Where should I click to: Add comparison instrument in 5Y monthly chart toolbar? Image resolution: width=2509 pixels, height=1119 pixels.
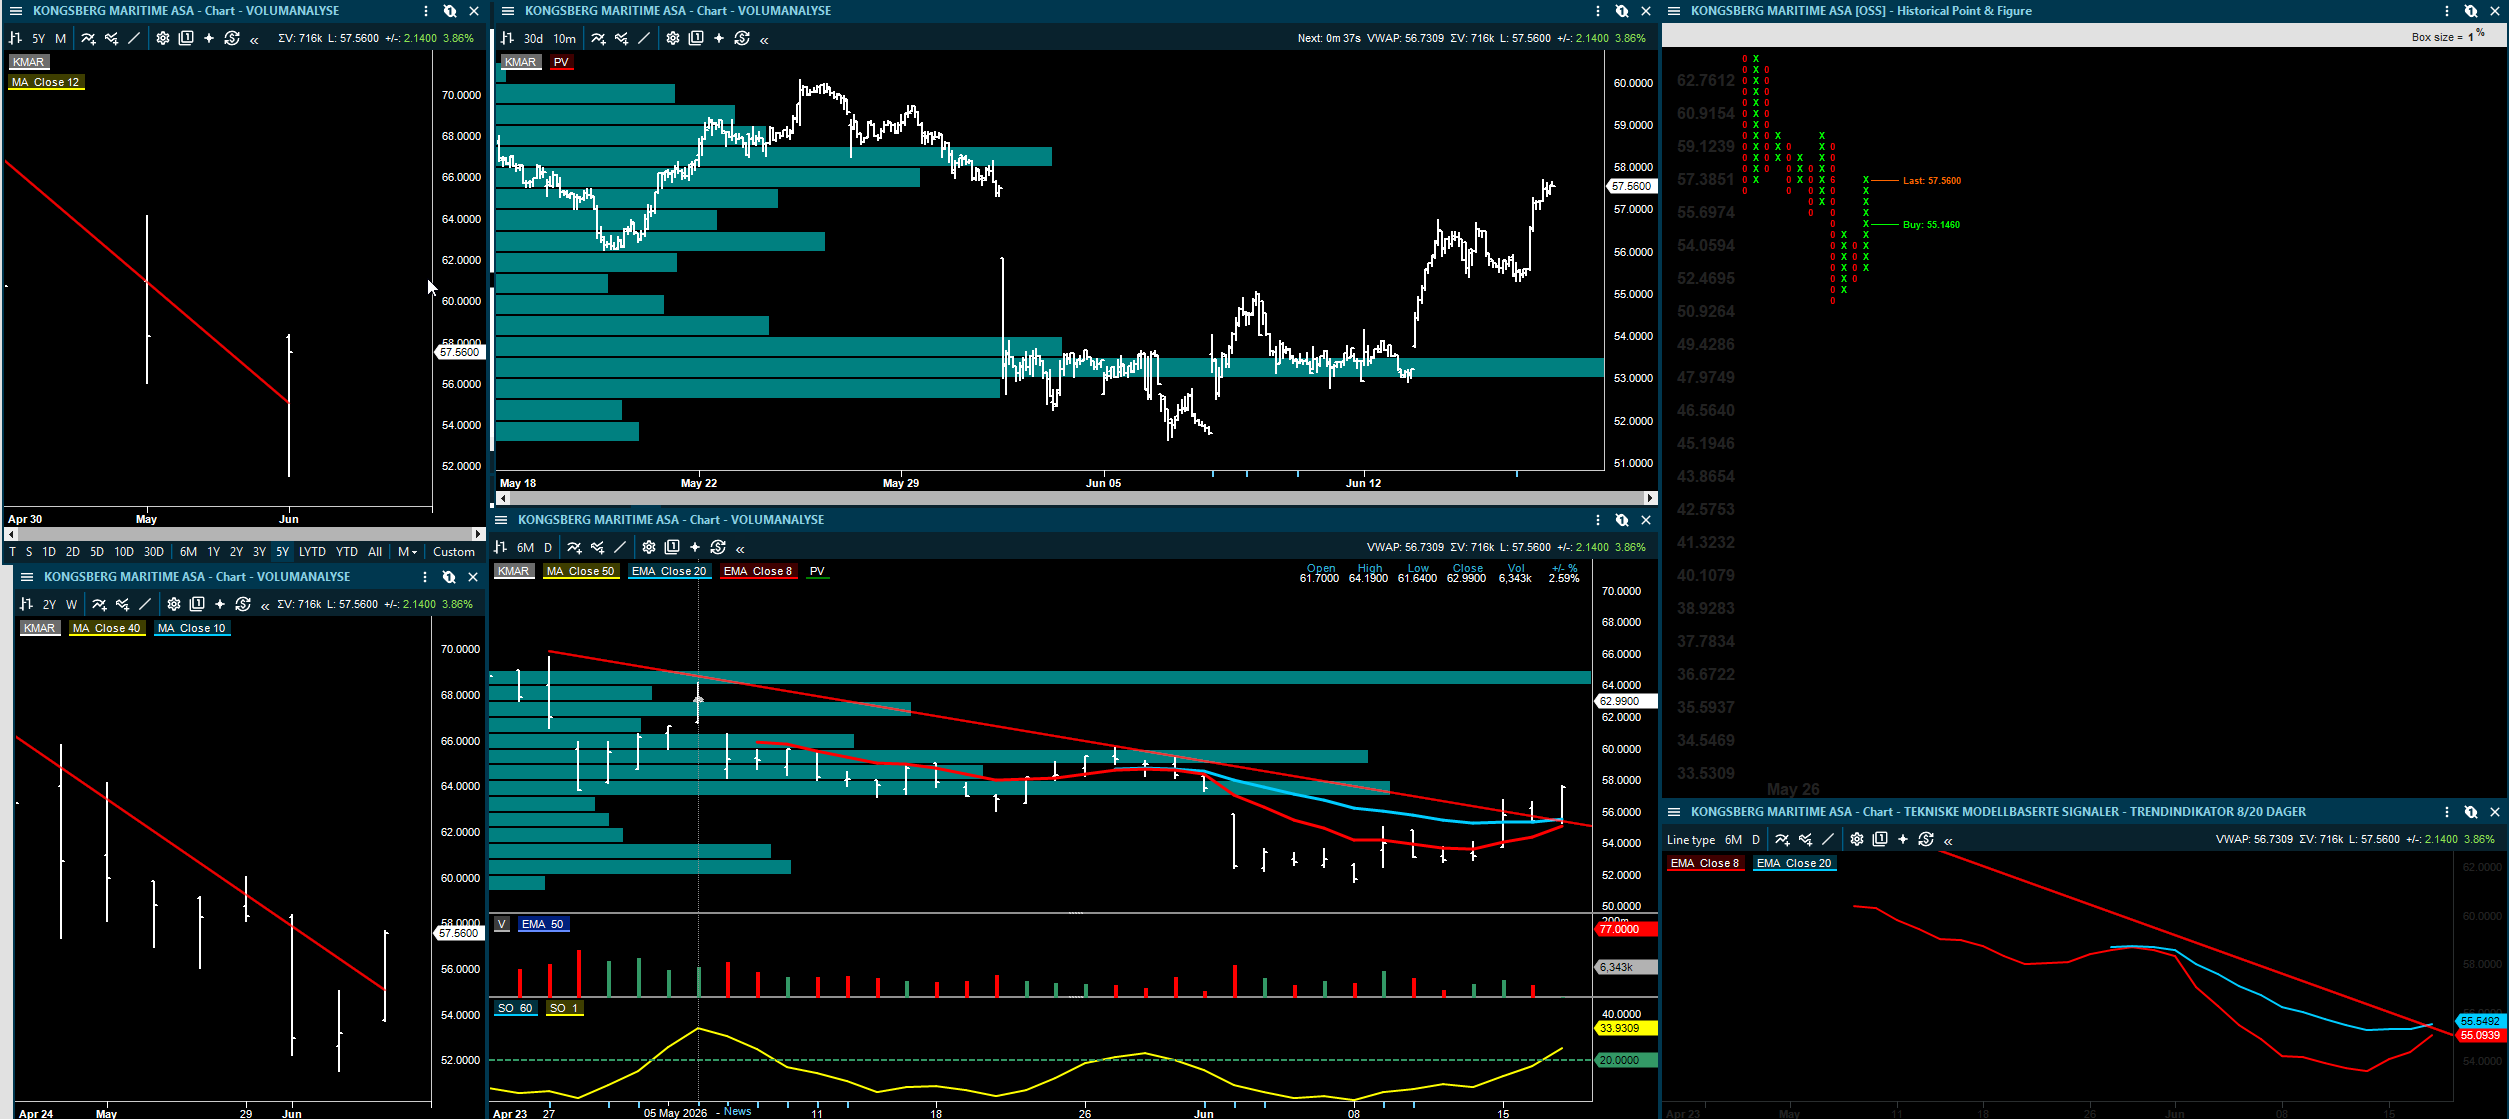tap(111, 38)
